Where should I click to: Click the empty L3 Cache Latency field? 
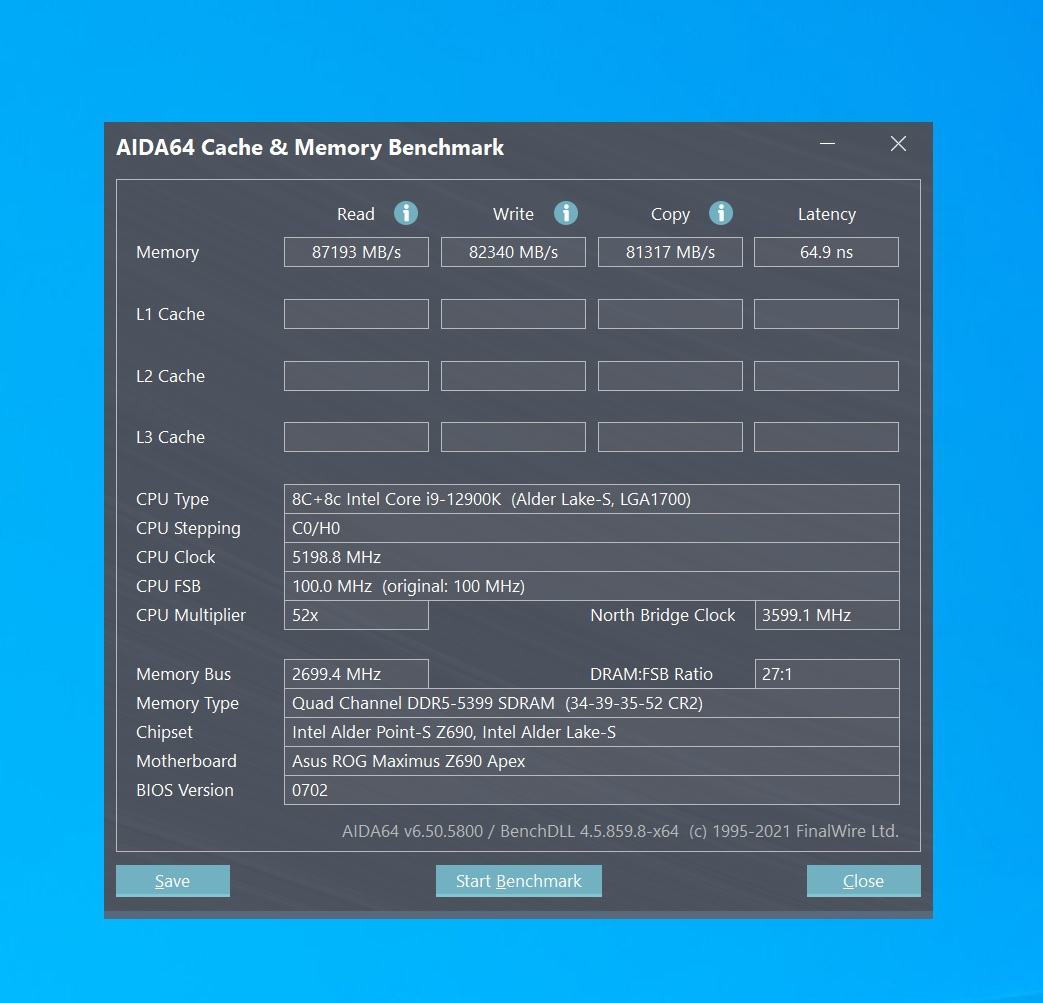[x=826, y=437]
